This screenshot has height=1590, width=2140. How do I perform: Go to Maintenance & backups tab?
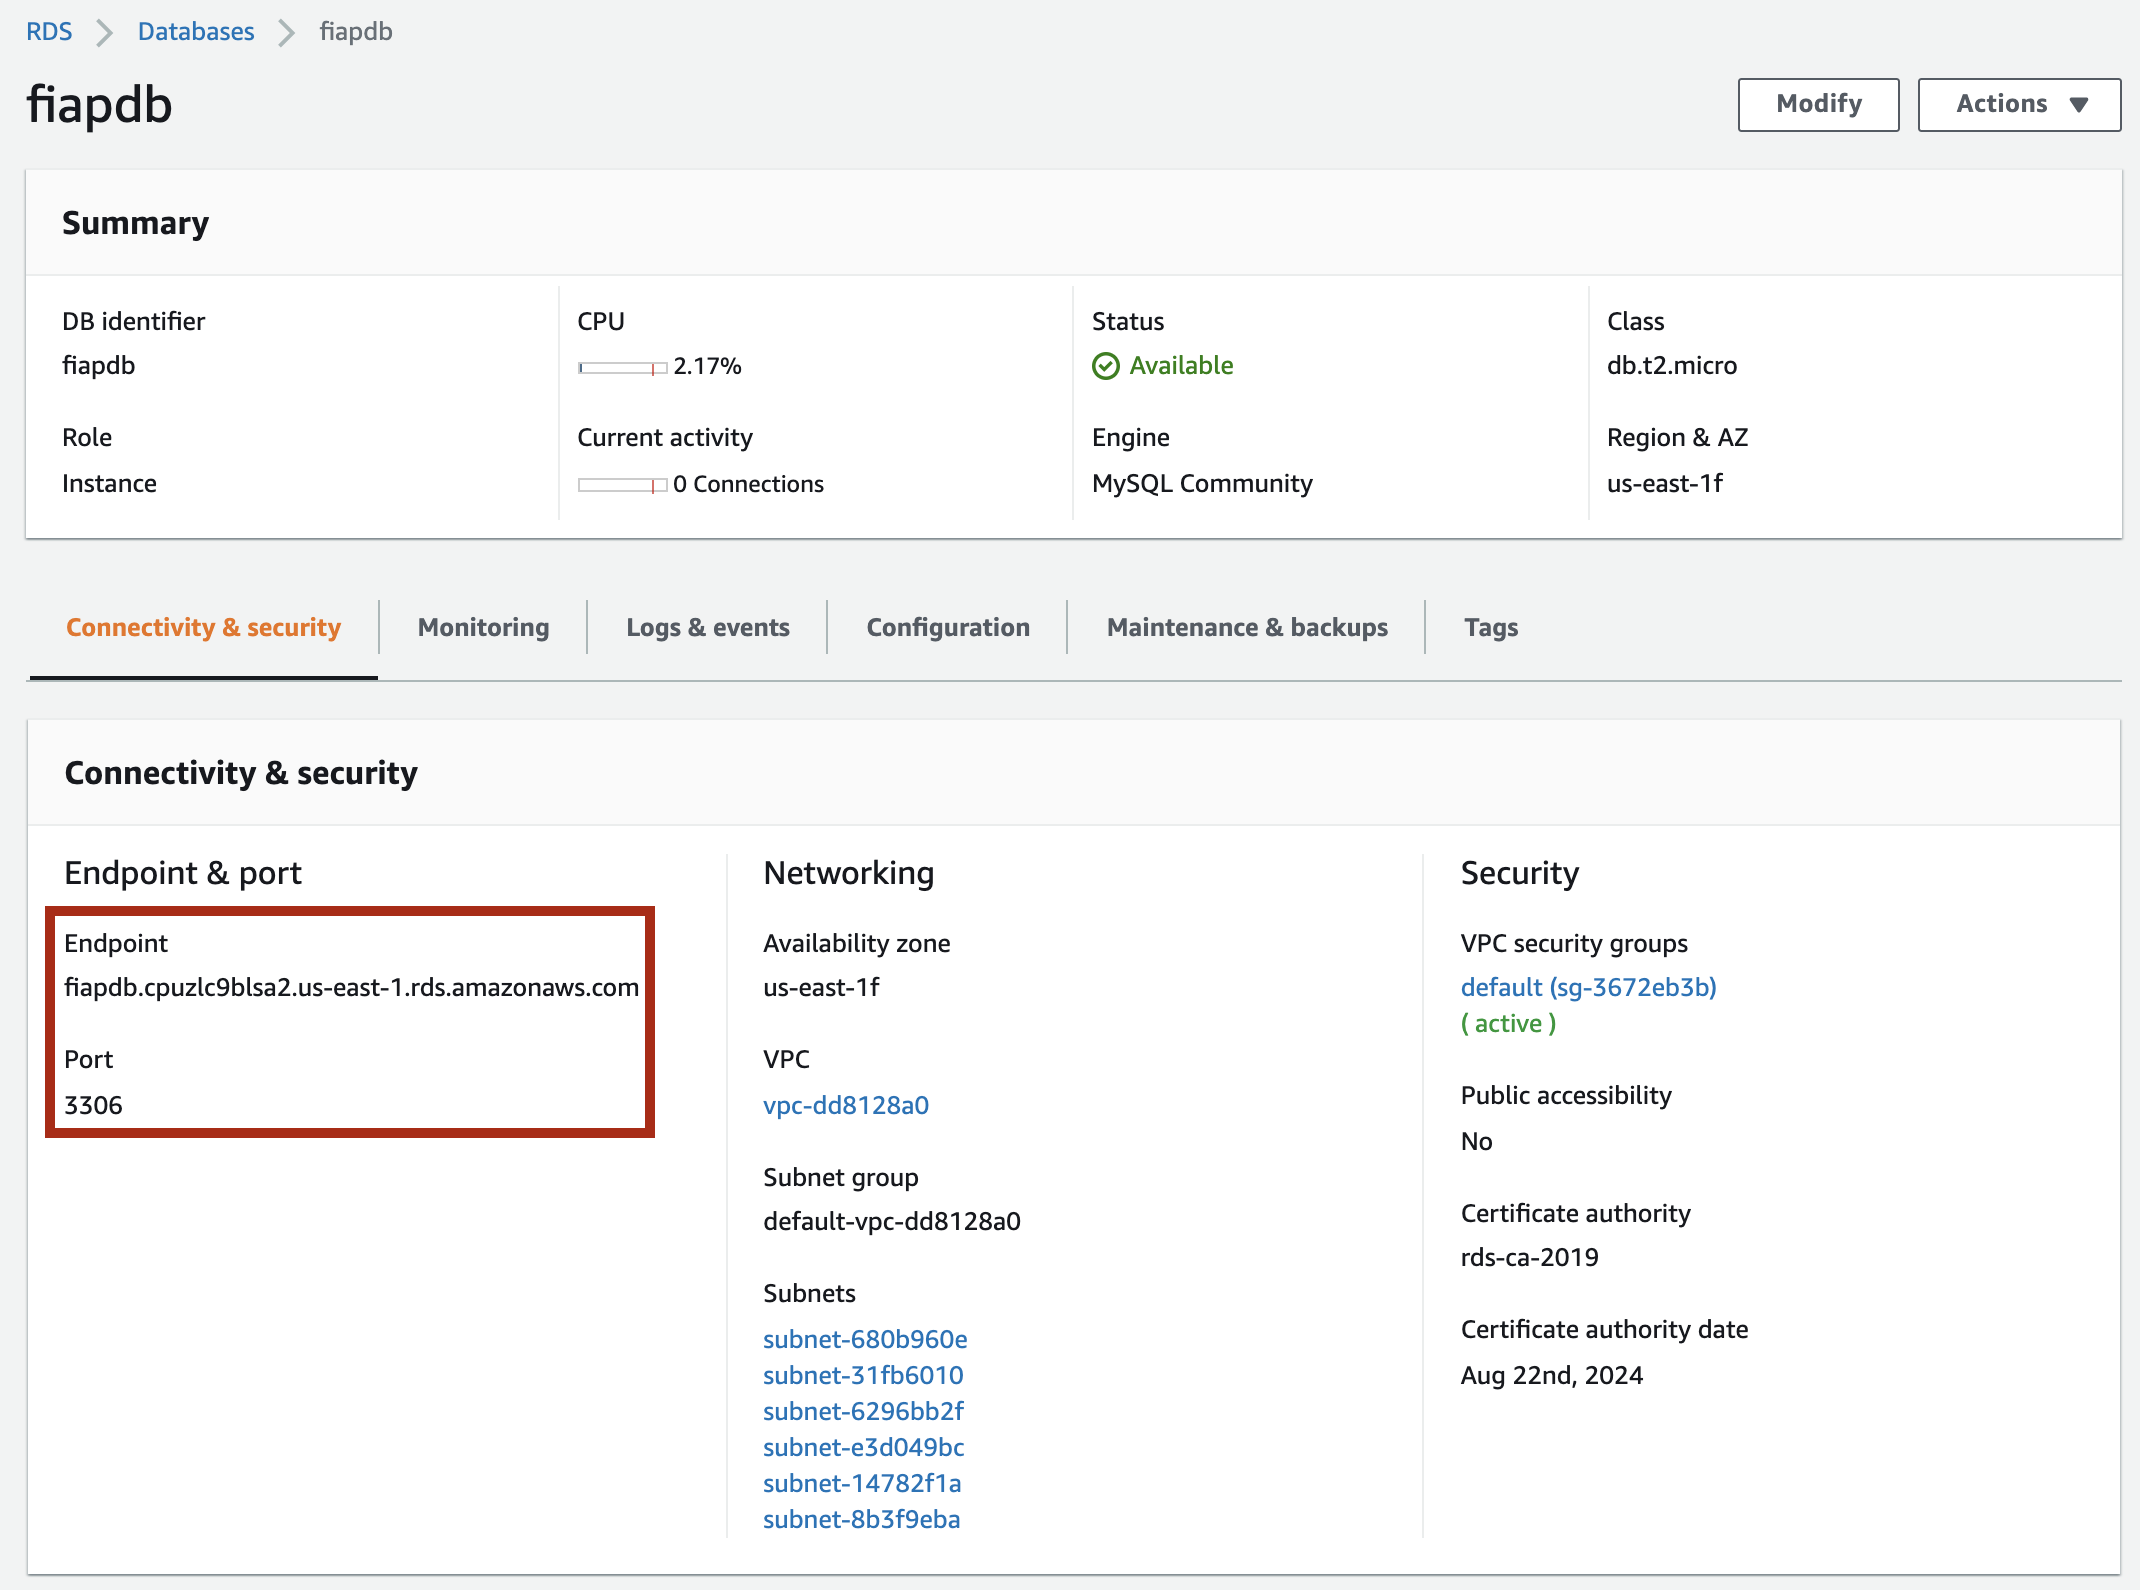coord(1246,627)
